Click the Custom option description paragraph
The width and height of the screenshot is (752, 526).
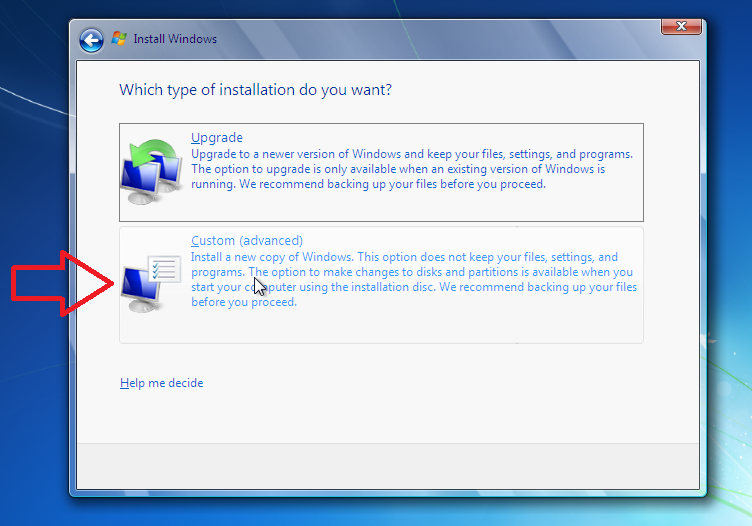(x=414, y=280)
